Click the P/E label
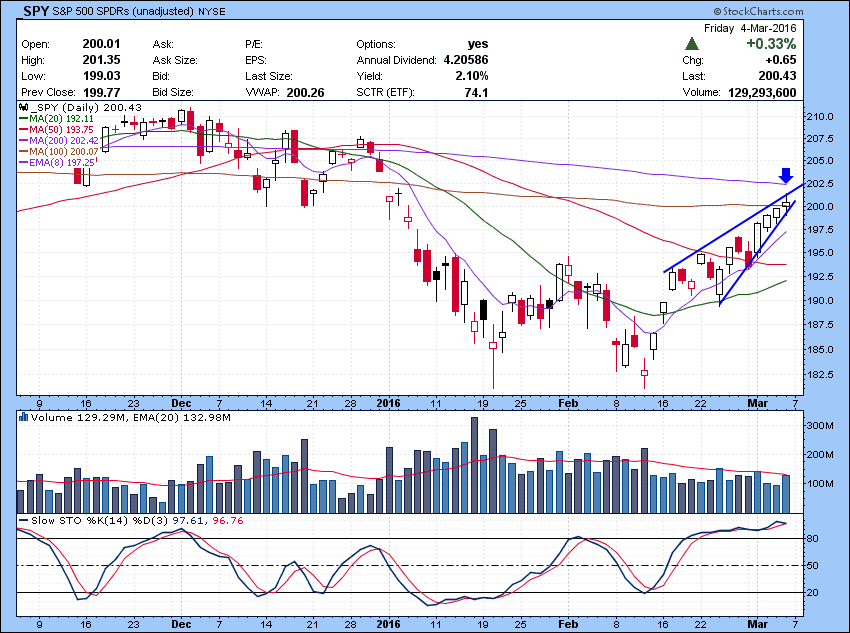This screenshot has height=633, width=850. [x=254, y=44]
